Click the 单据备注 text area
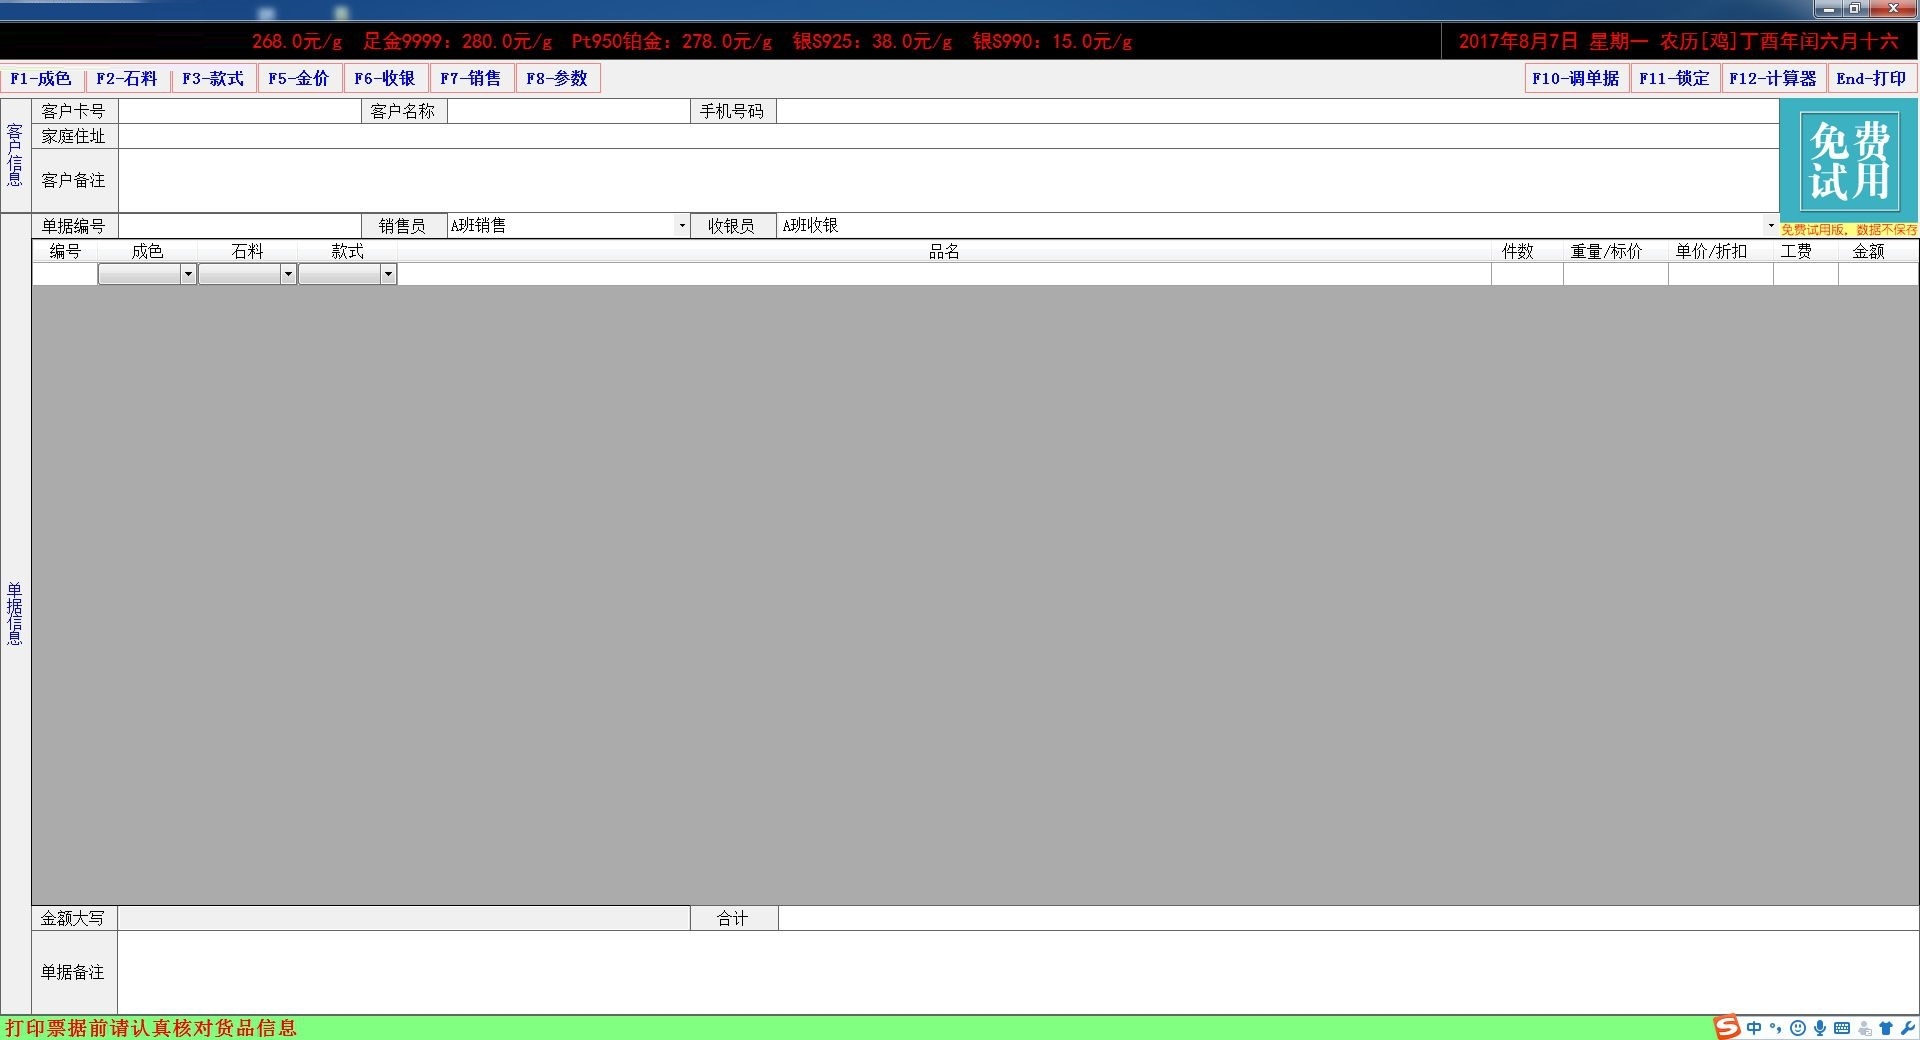The height and width of the screenshot is (1040, 1920). point(1018,972)
